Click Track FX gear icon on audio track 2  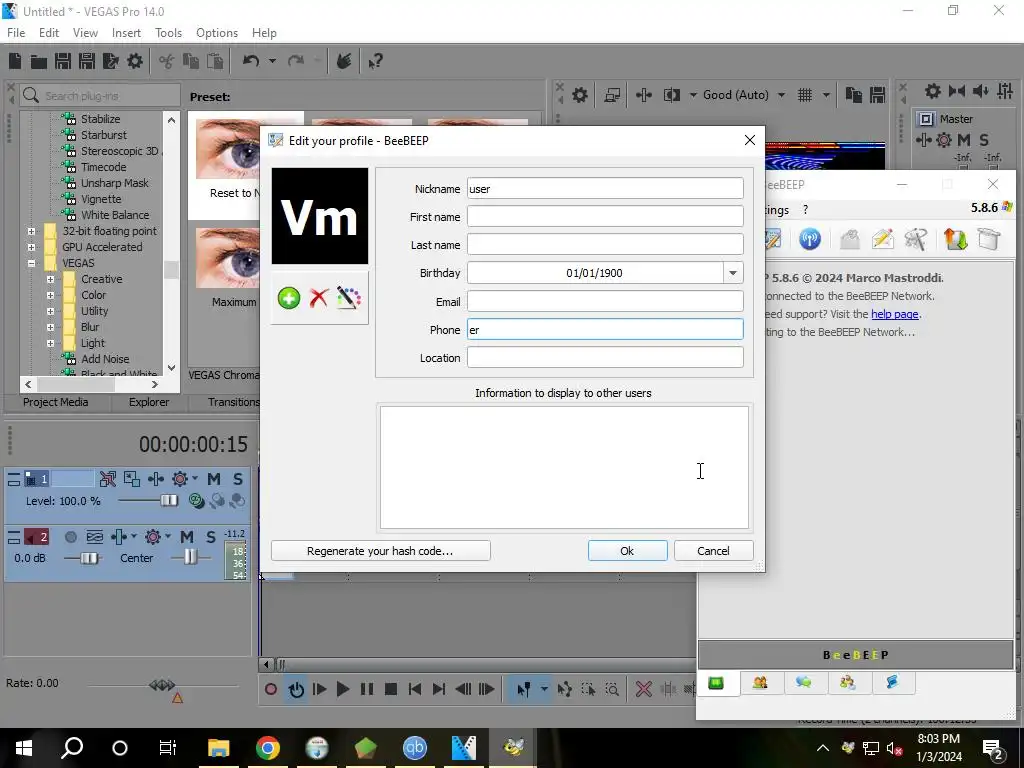153,537
